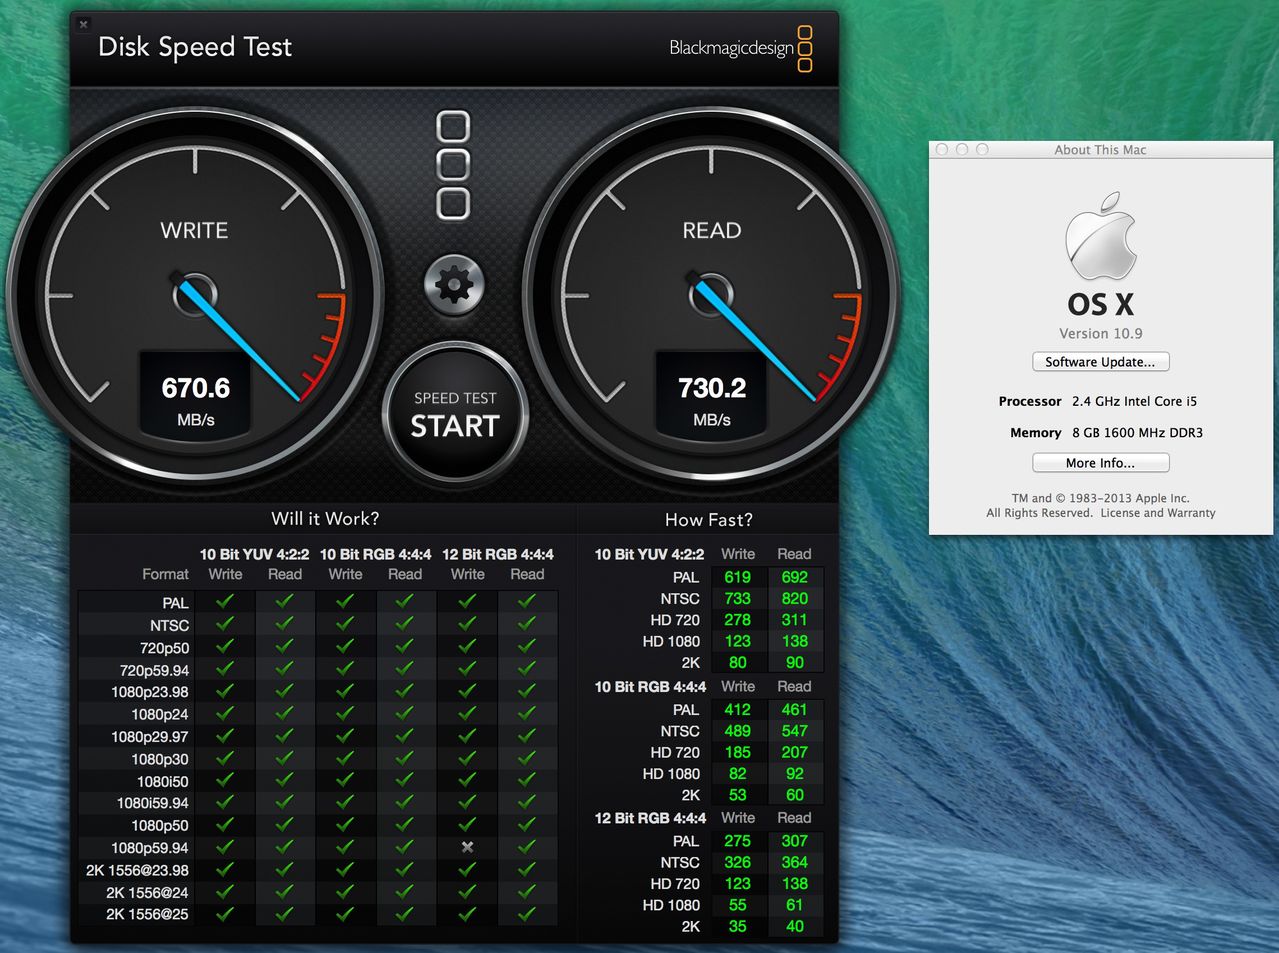Click the Will it Work? panel header

pyautogui.click(x=325, y=519)
